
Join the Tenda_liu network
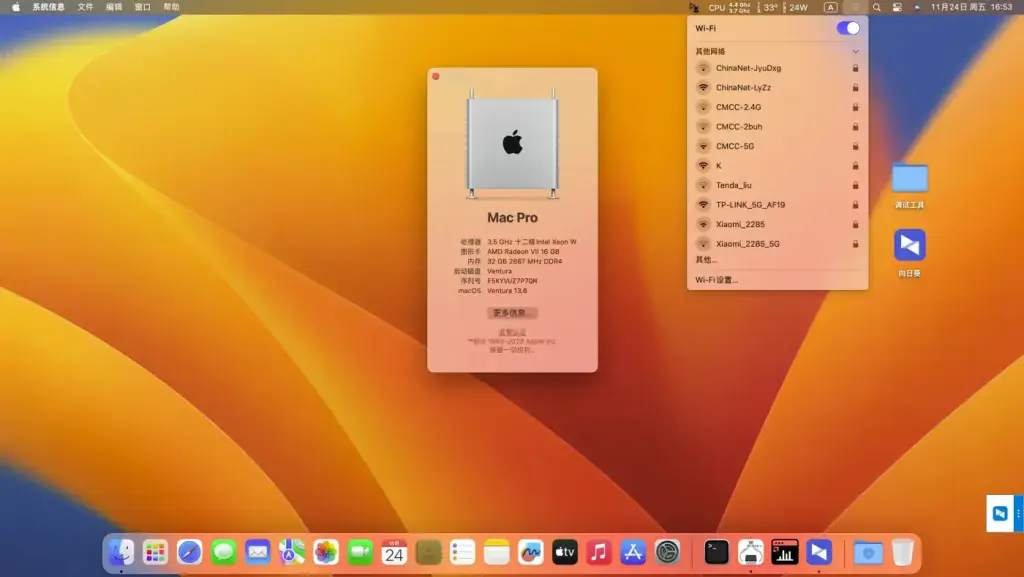(x=777, y=185)
